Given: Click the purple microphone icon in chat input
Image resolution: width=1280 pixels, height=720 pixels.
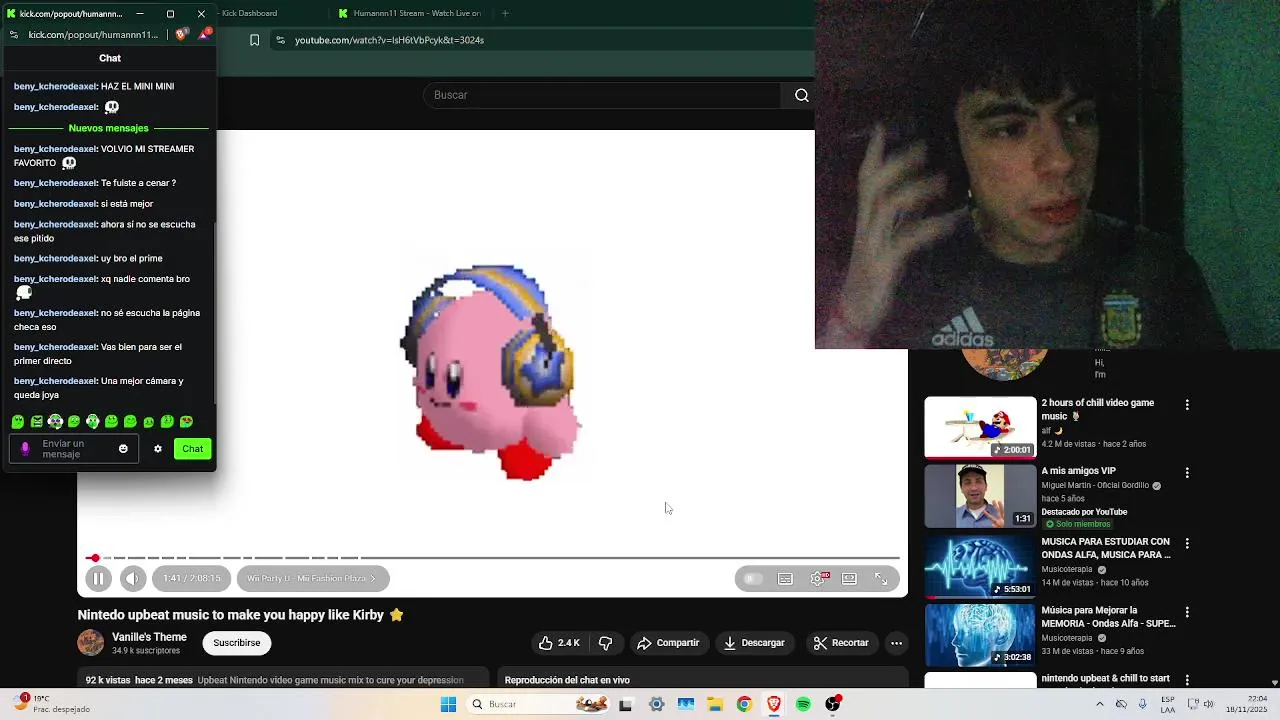Looking at the screenshot, I should pos(25,449).
